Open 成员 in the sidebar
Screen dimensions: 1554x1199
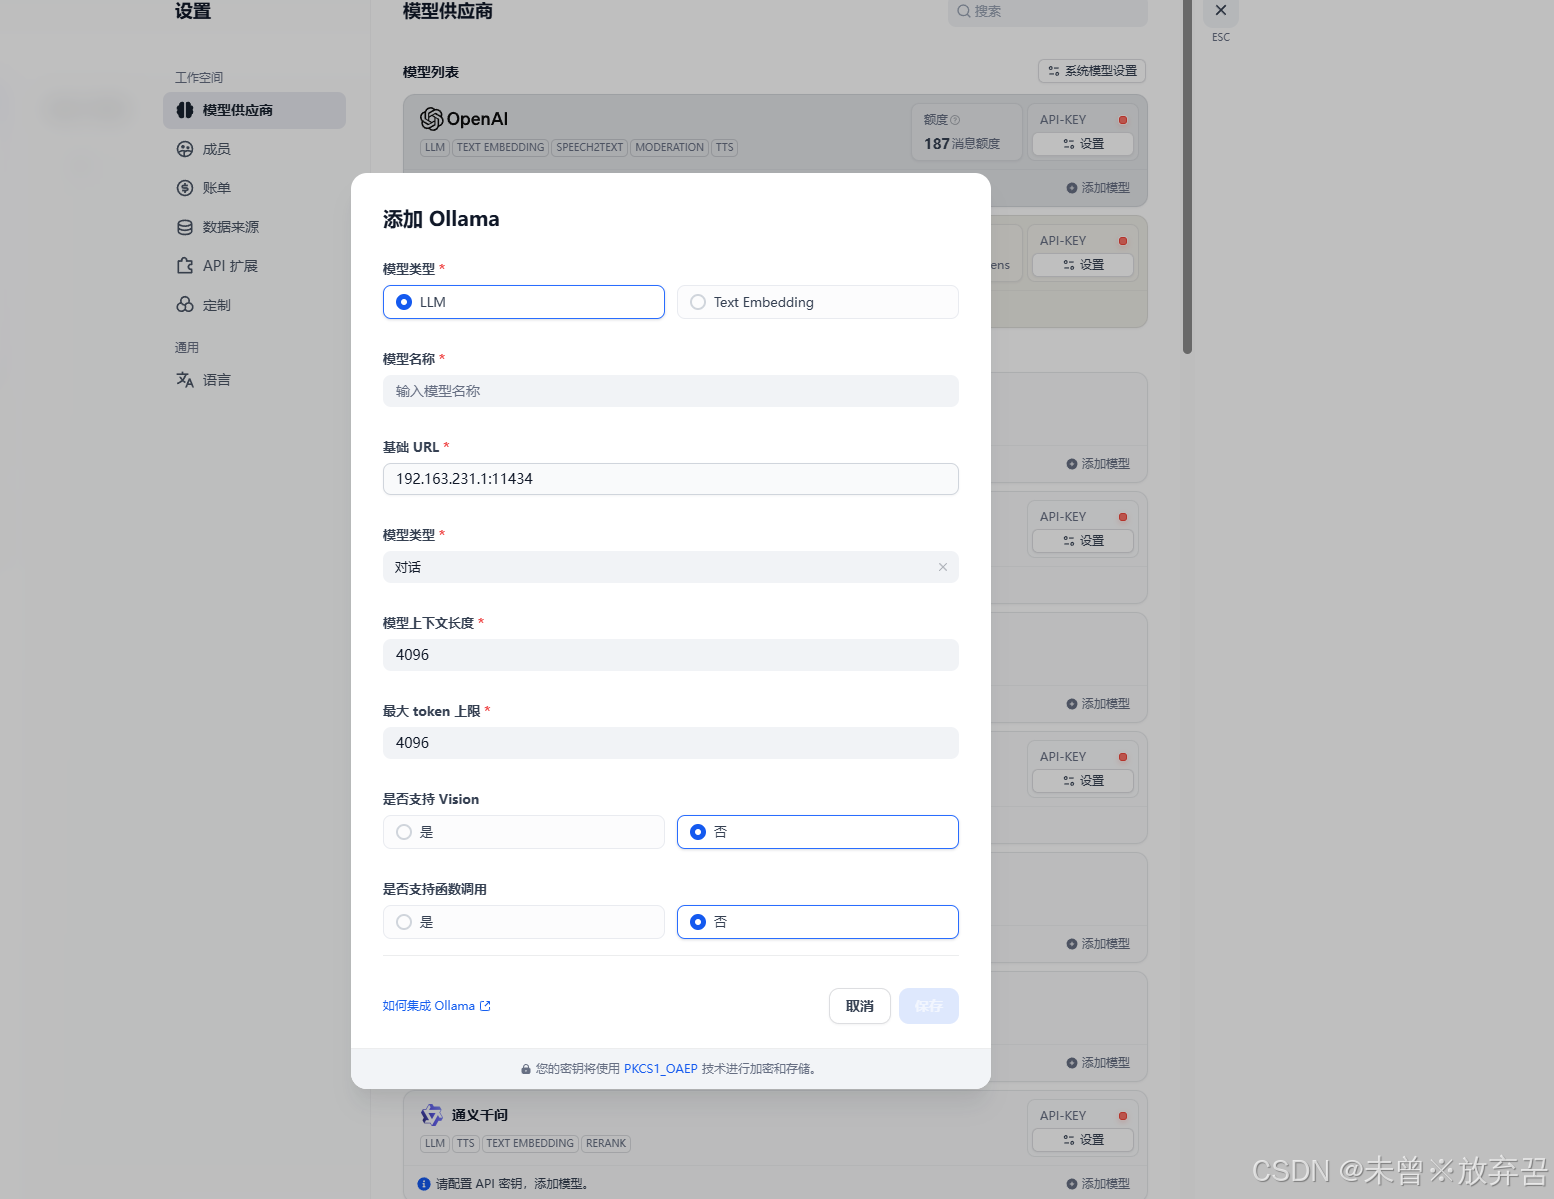click(254, 149)
